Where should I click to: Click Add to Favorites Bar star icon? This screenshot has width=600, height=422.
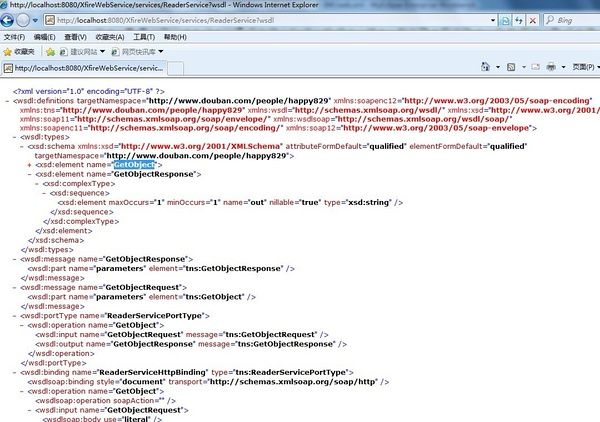50,52
